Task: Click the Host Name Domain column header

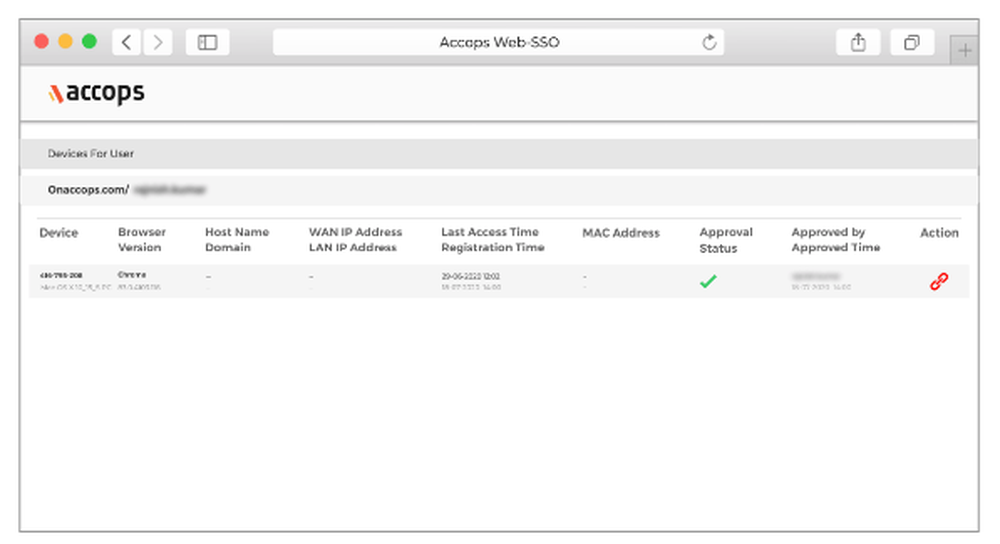Action: [237, 240]
